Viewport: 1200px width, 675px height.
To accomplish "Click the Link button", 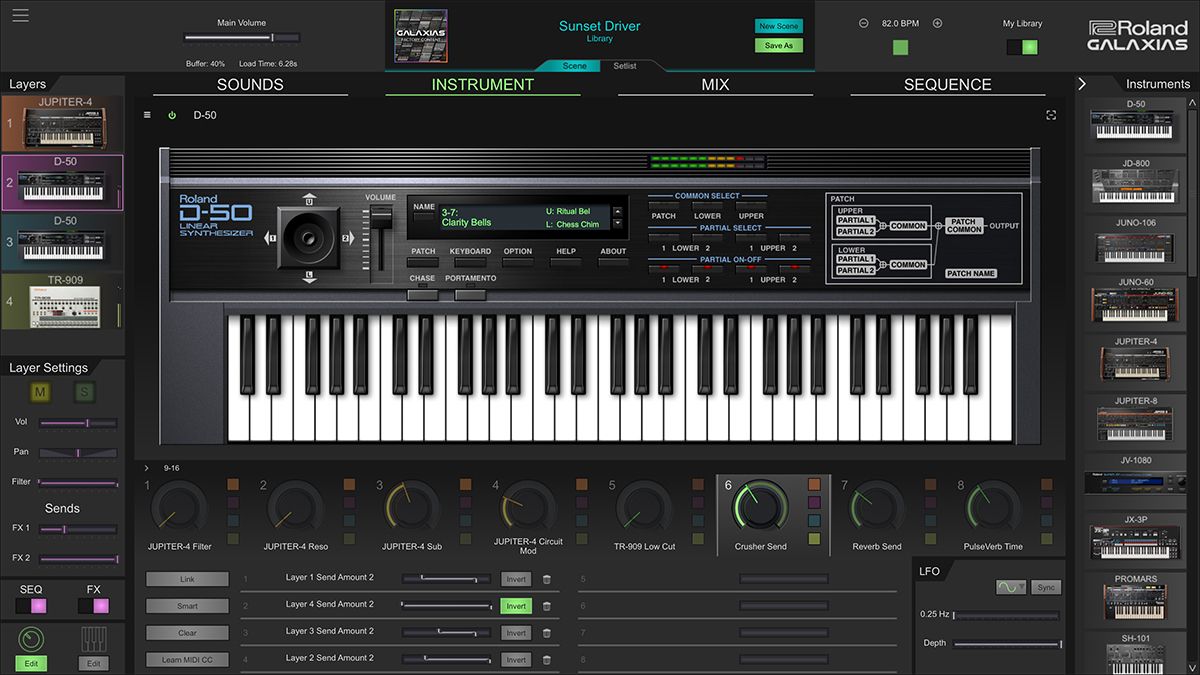I will tap(187, 579).
